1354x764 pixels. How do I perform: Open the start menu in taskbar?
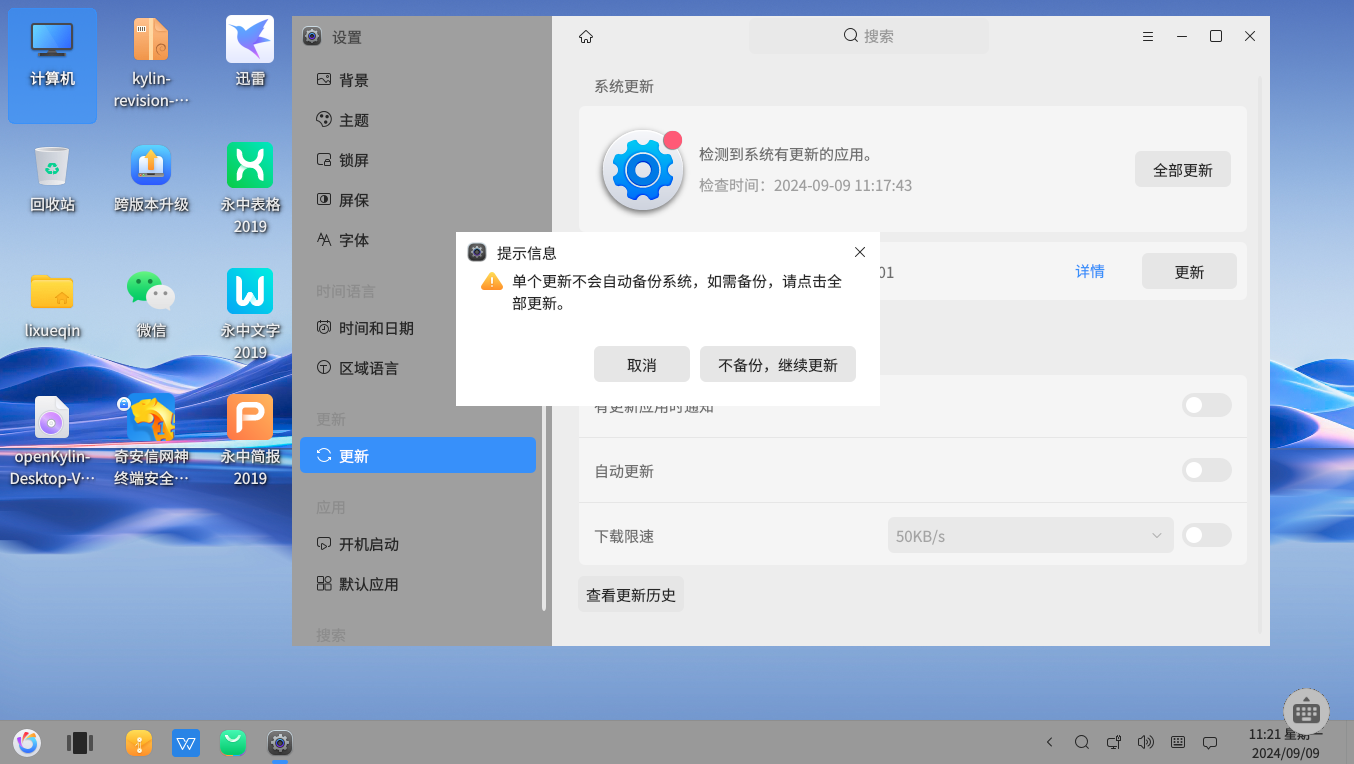(x=27, y=742)
